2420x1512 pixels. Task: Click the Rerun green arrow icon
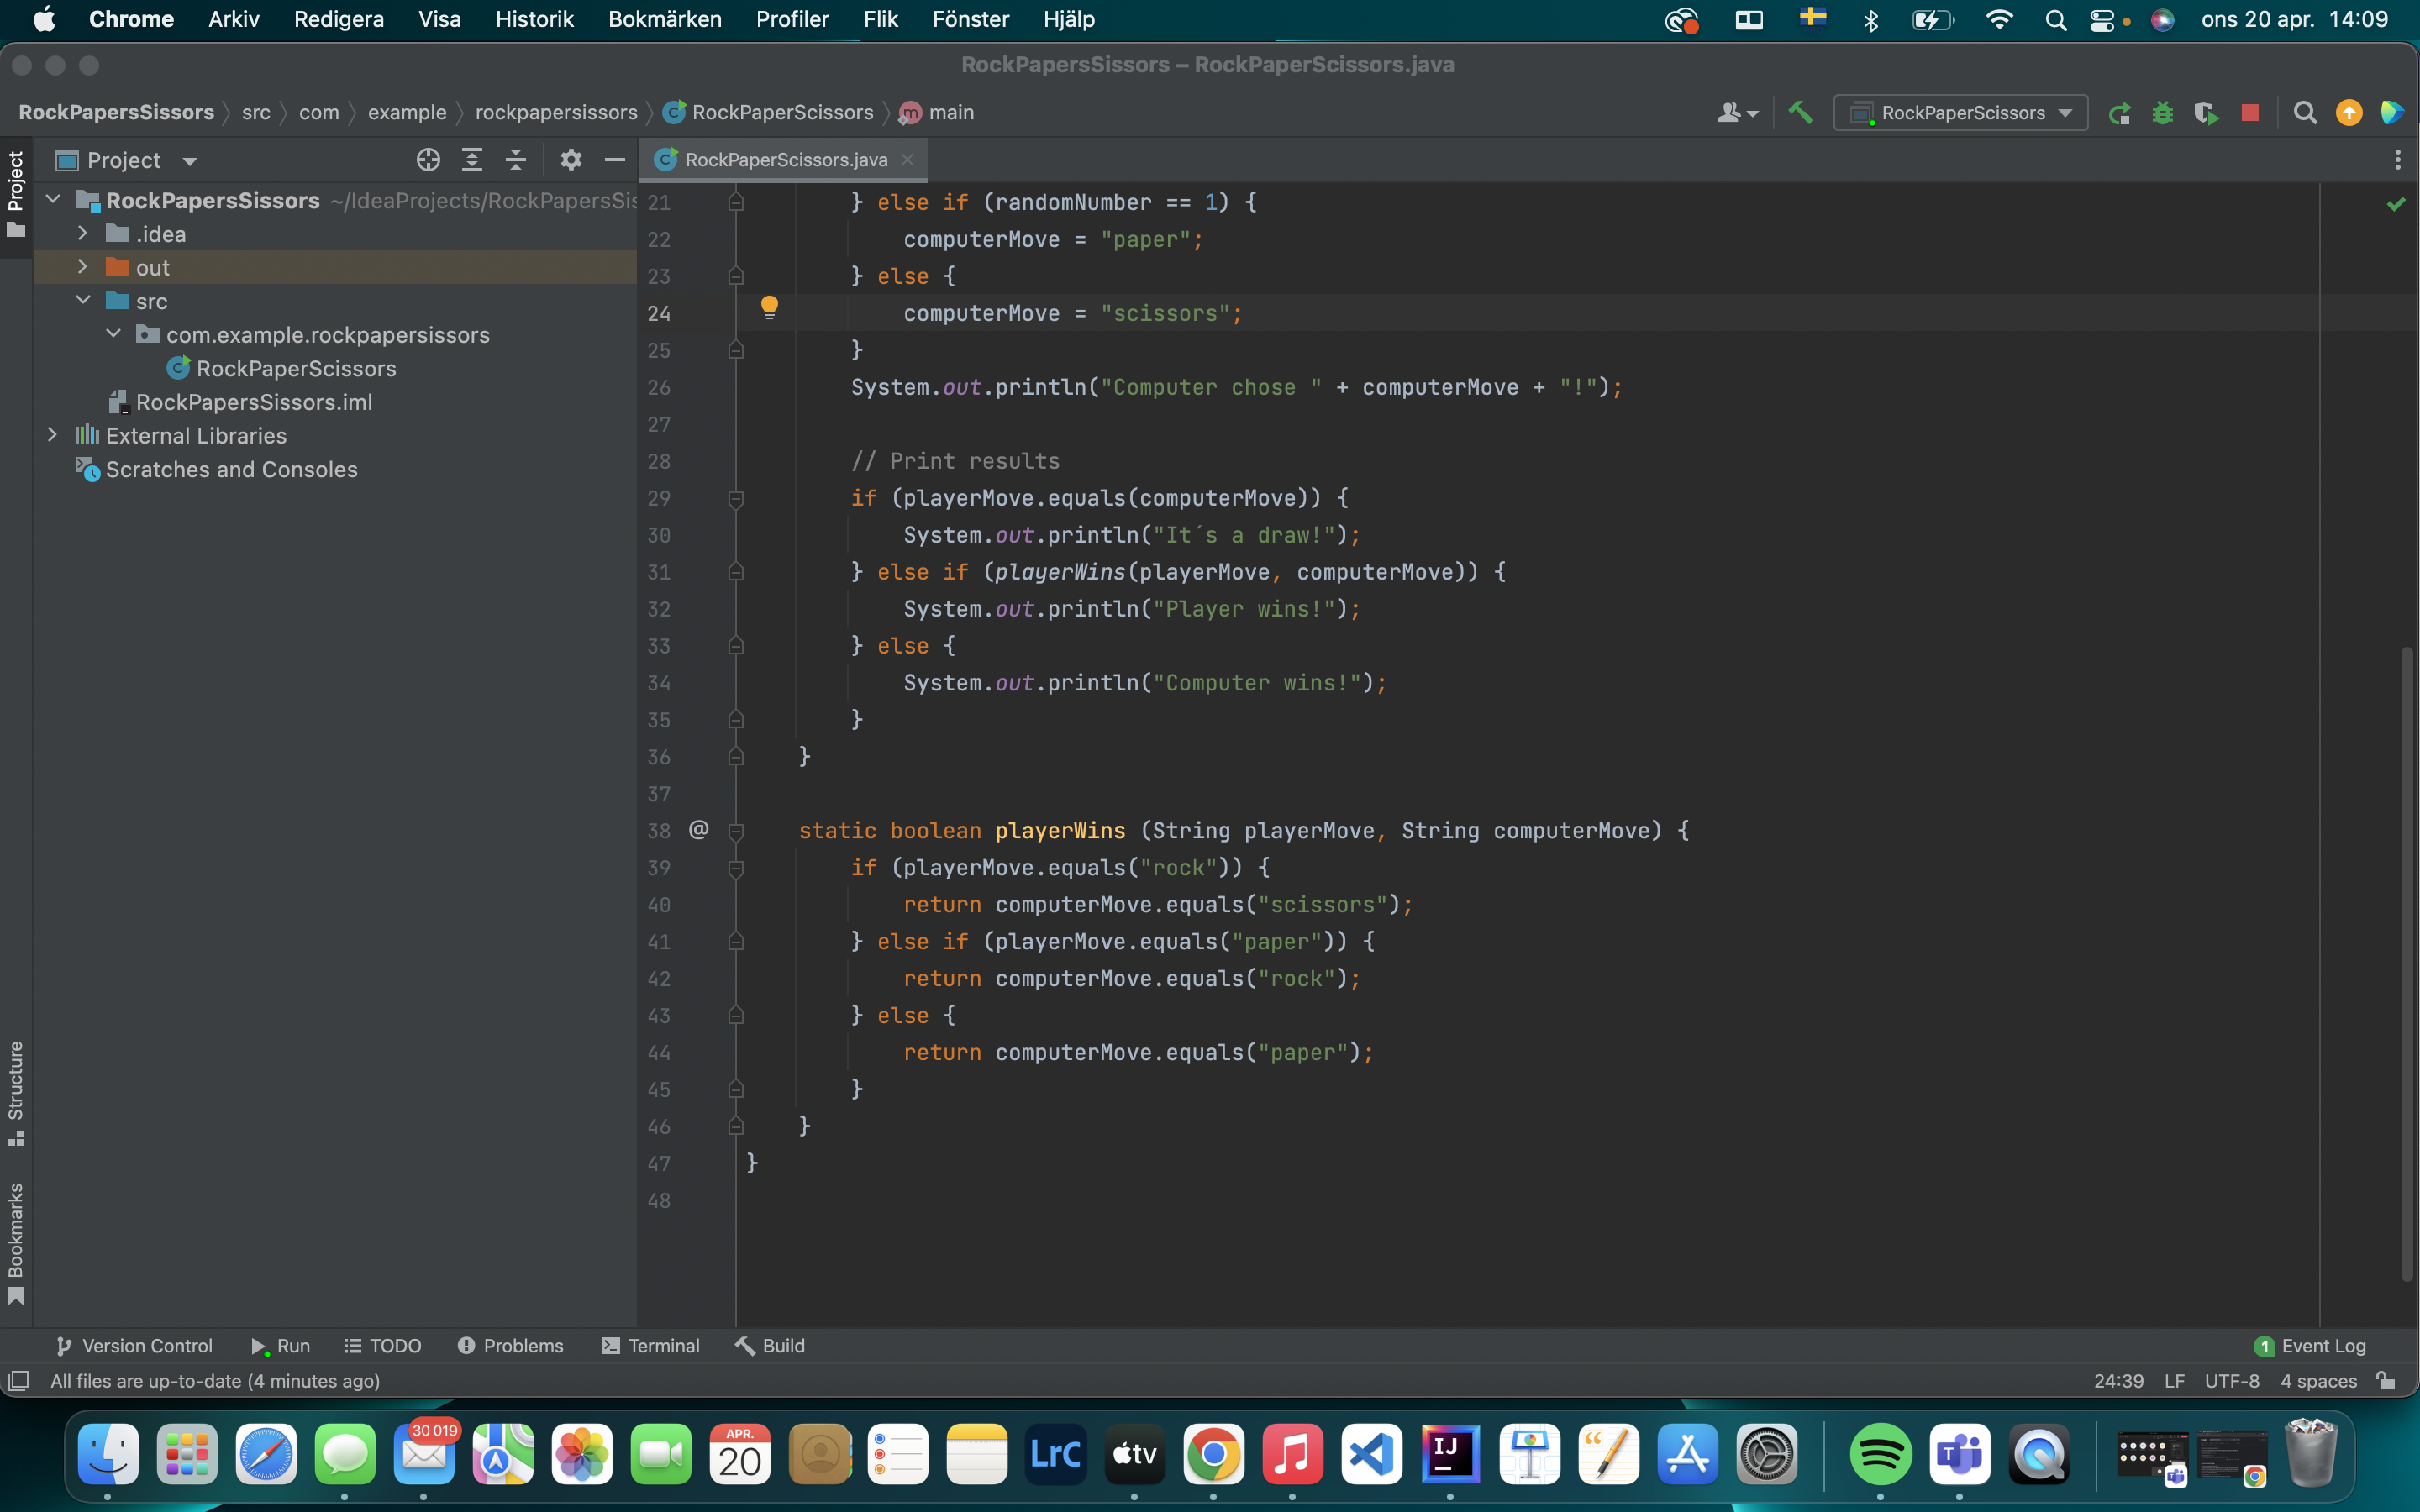point(2118,113)
